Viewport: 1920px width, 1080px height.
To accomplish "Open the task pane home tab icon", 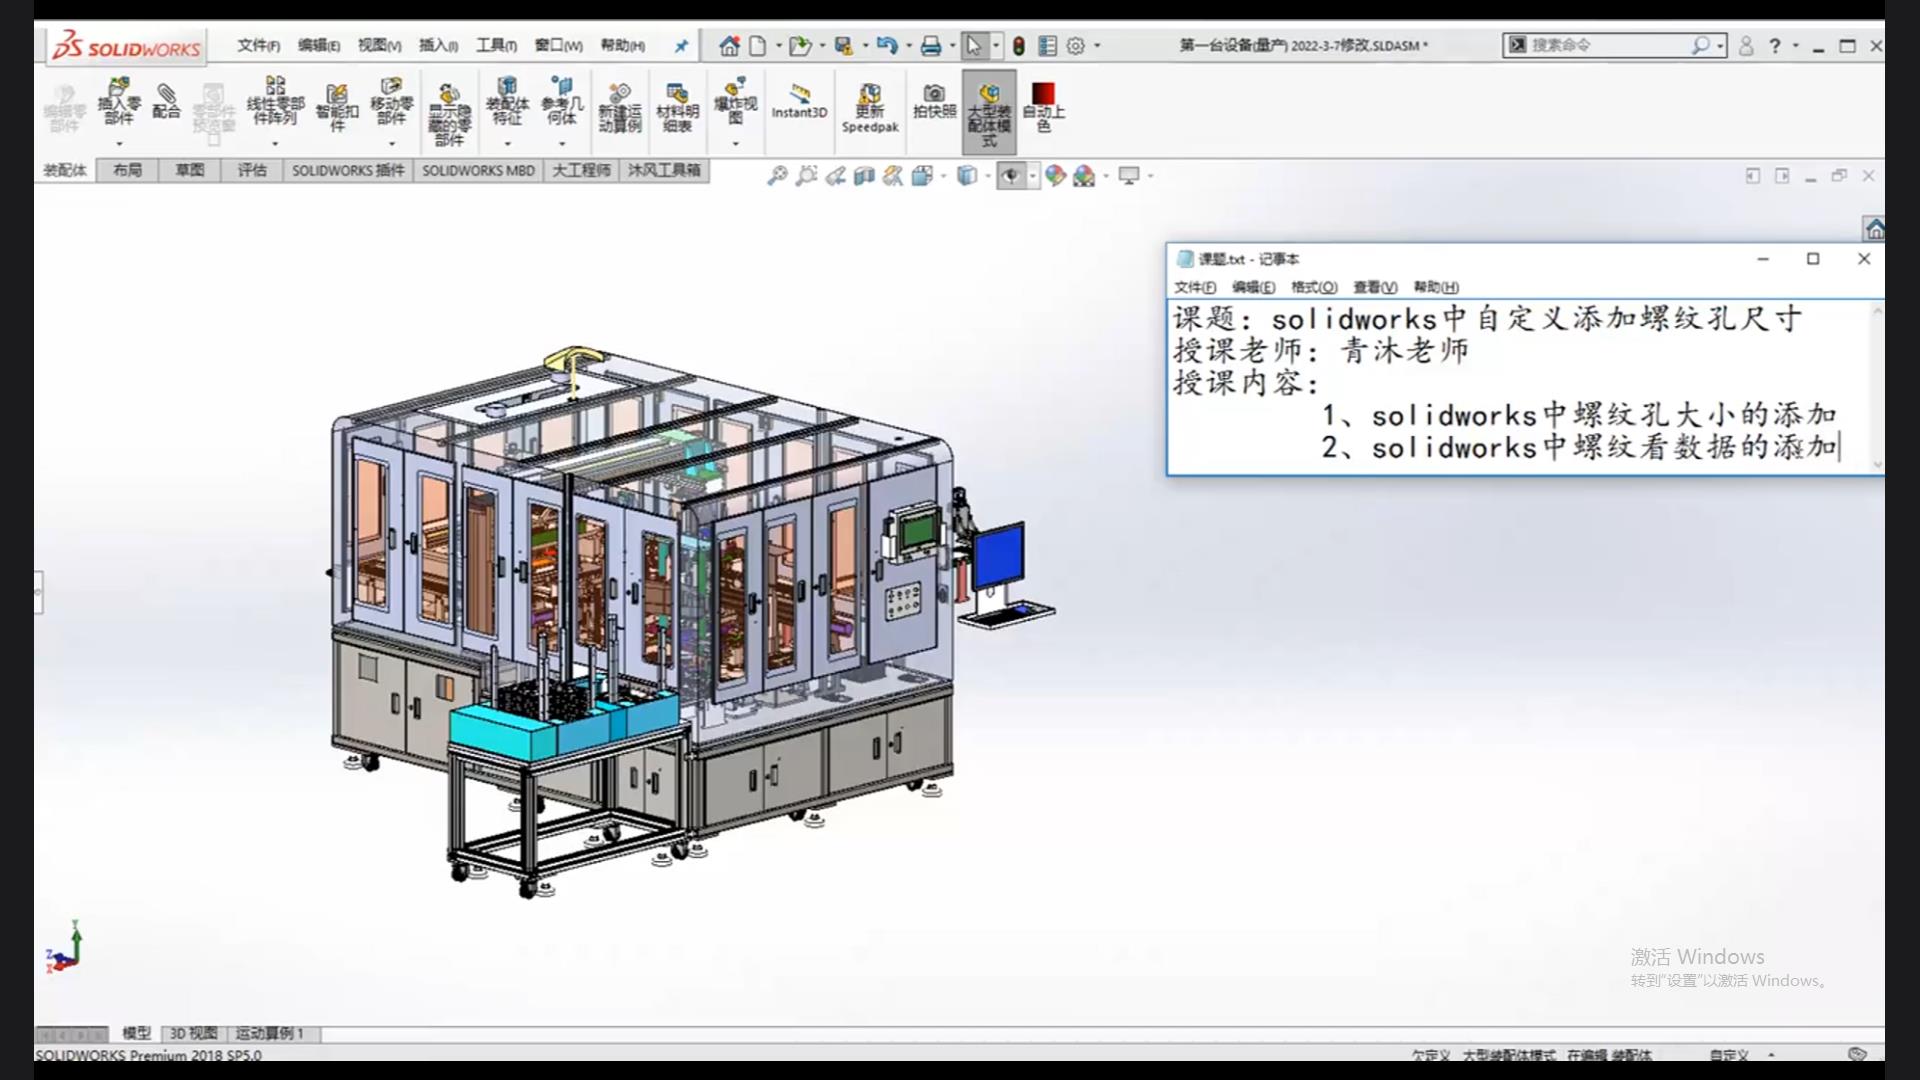I will coord(1874,230).
